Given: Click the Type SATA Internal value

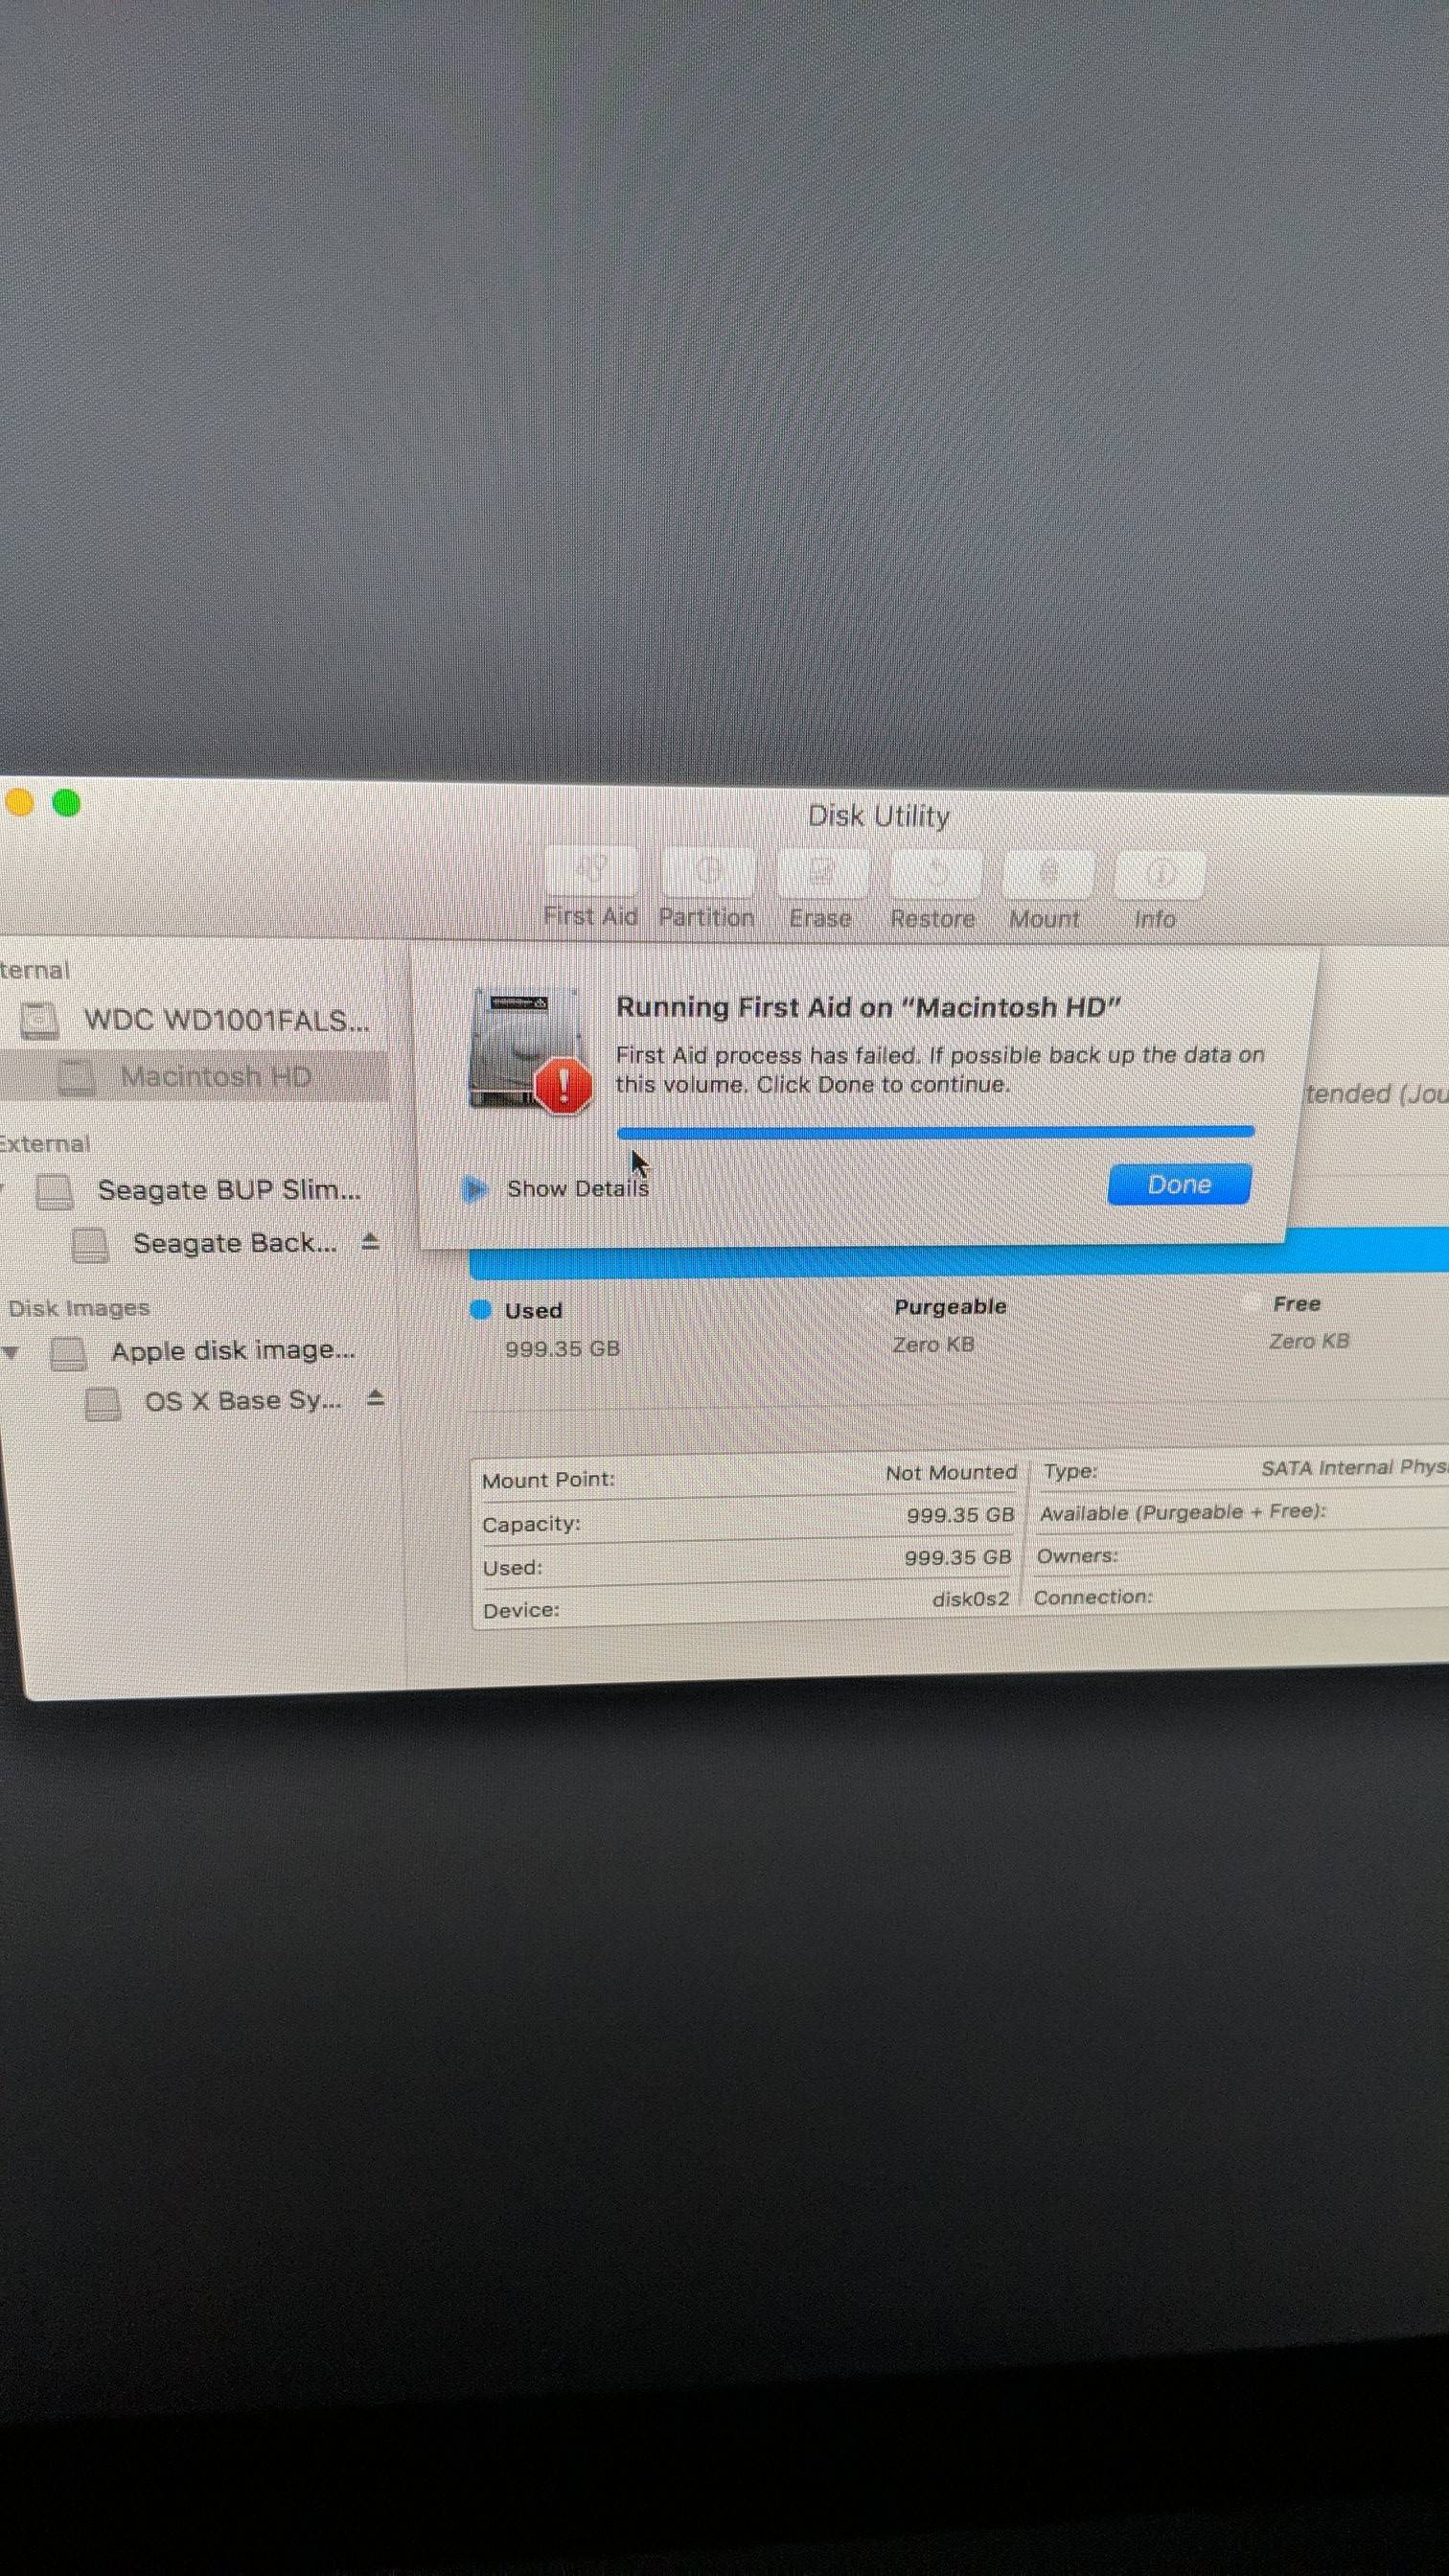Looking at the screenshot, I should click(1354, 1468).
